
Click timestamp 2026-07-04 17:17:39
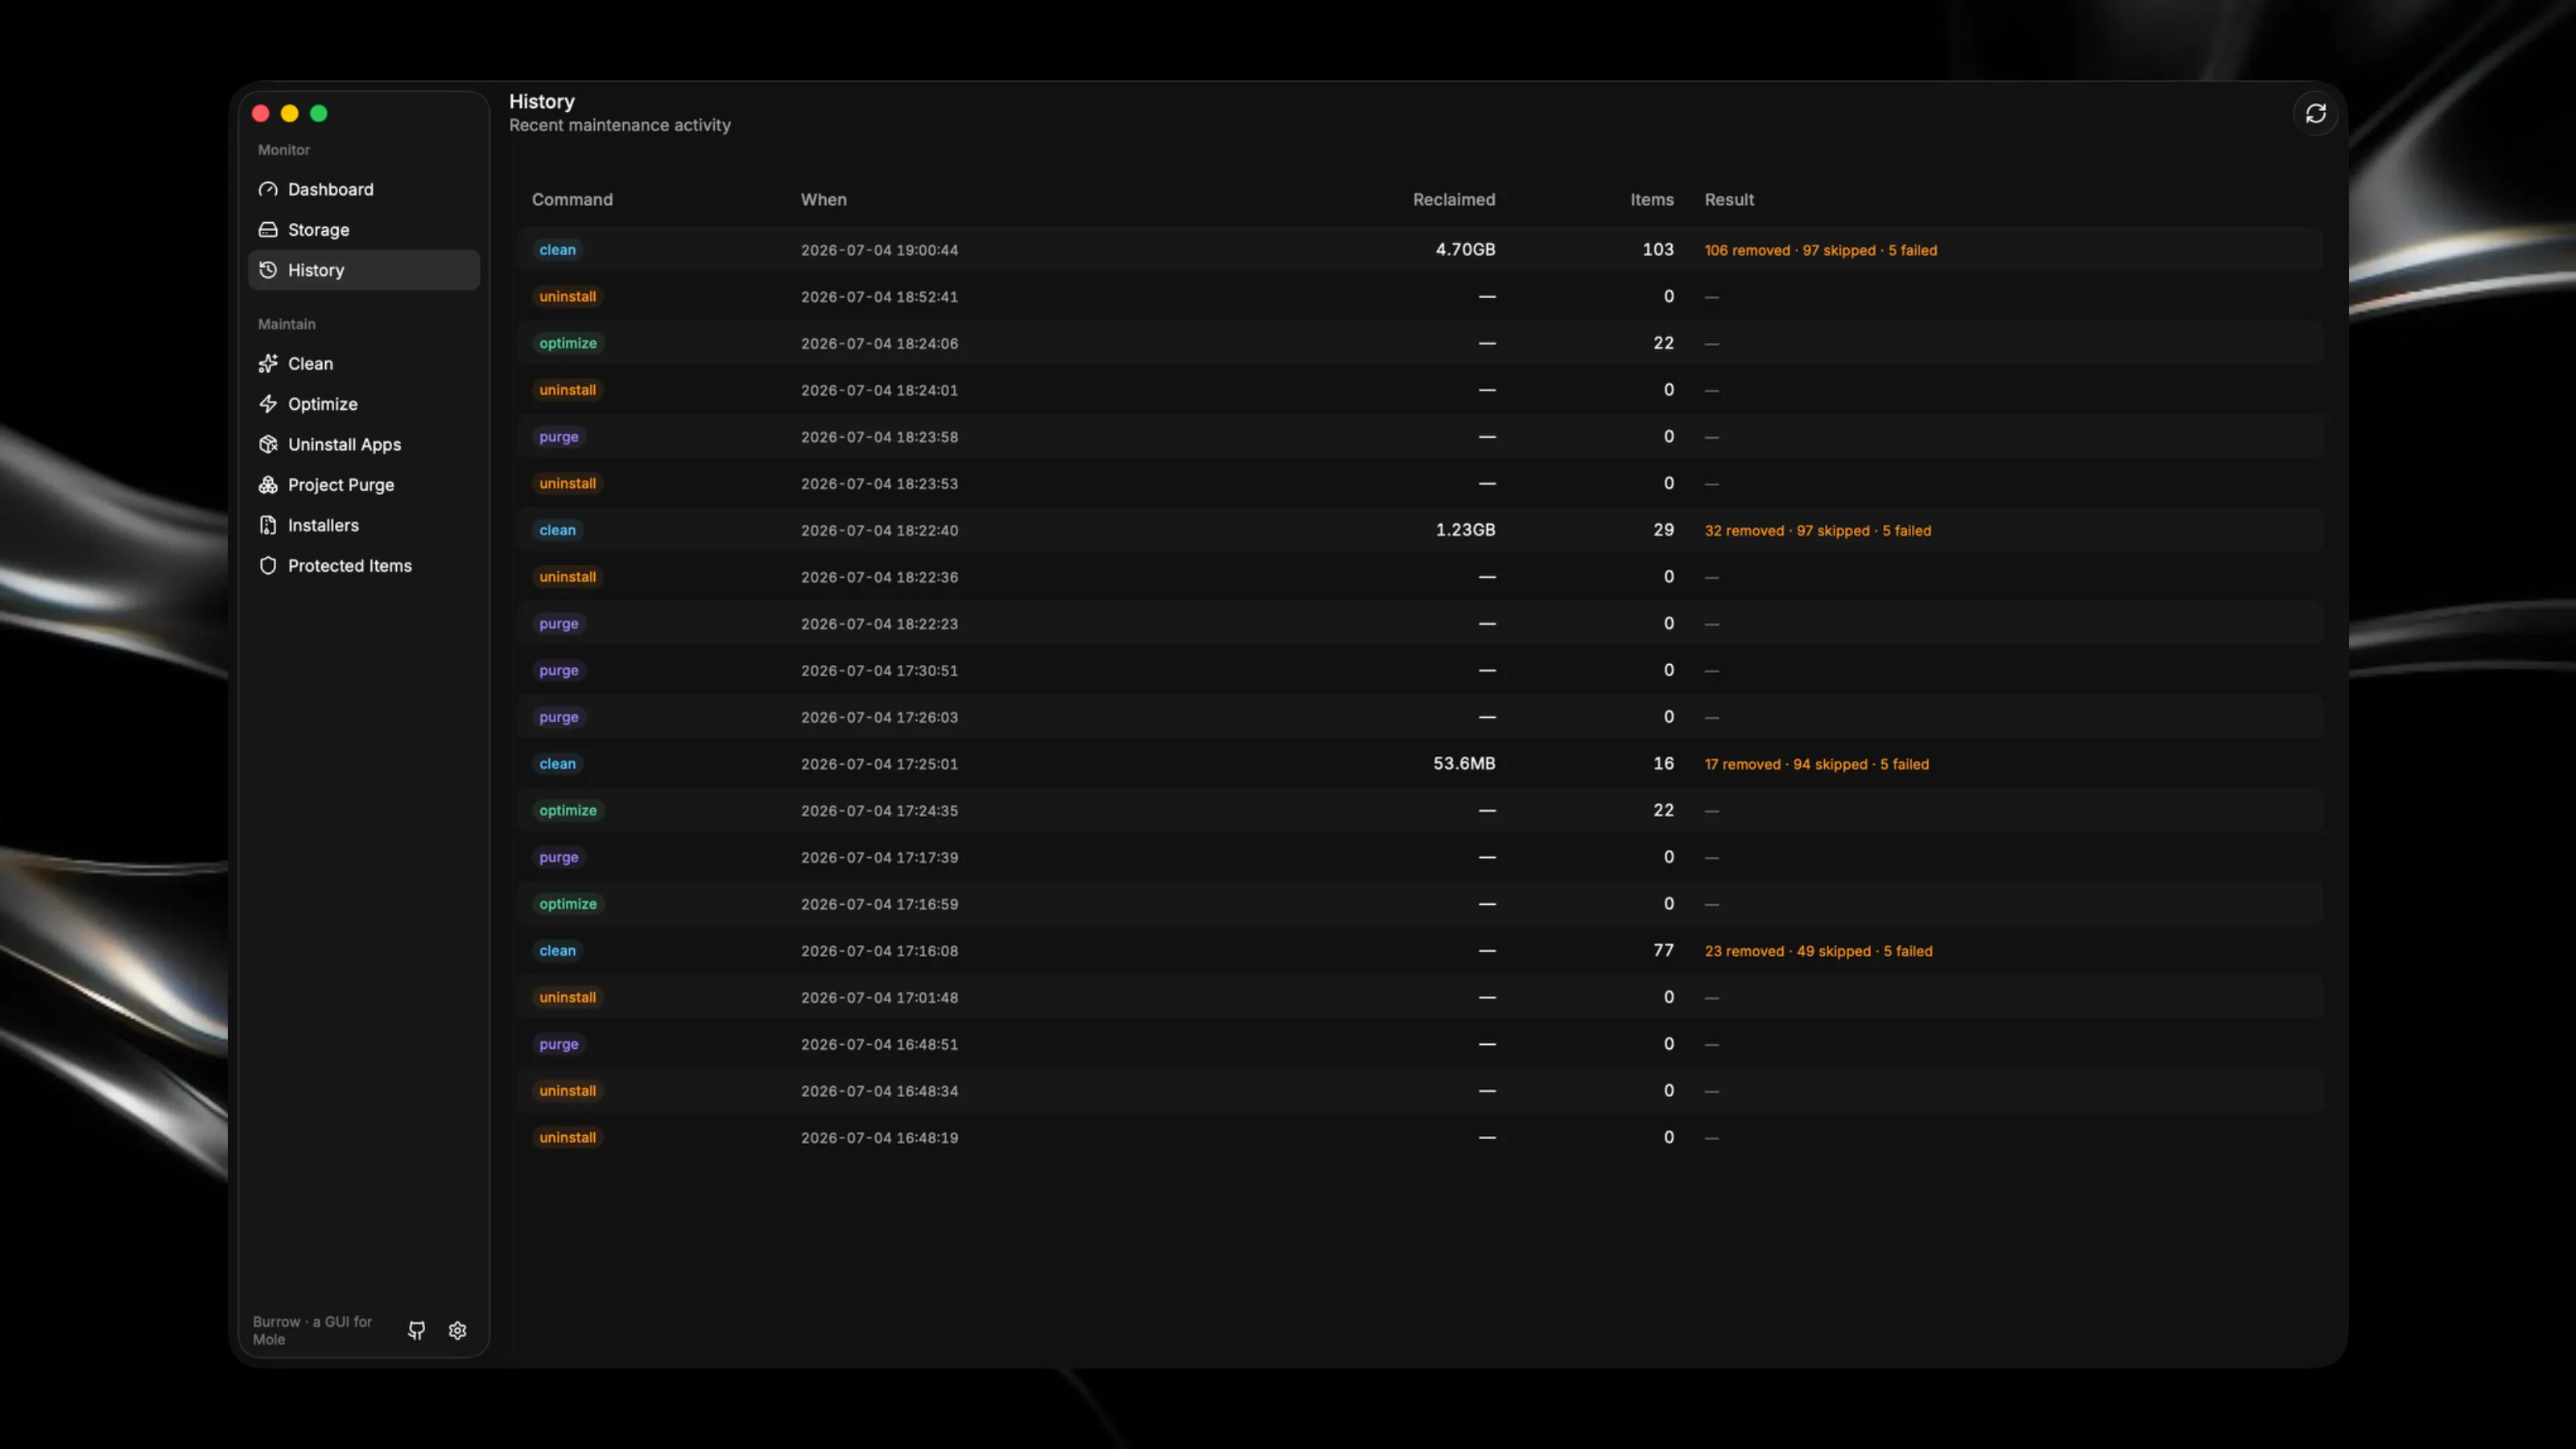879,857
